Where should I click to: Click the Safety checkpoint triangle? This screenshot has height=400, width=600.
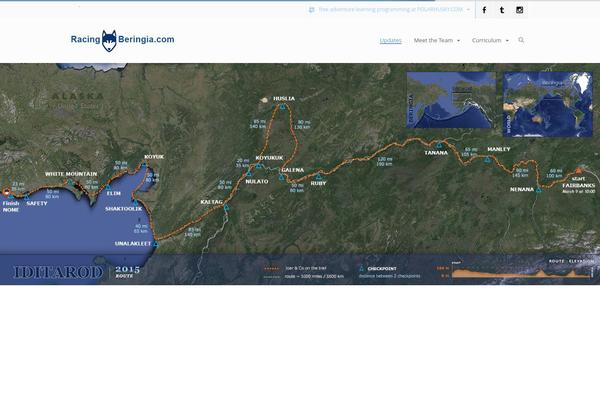tap(26, 197)
